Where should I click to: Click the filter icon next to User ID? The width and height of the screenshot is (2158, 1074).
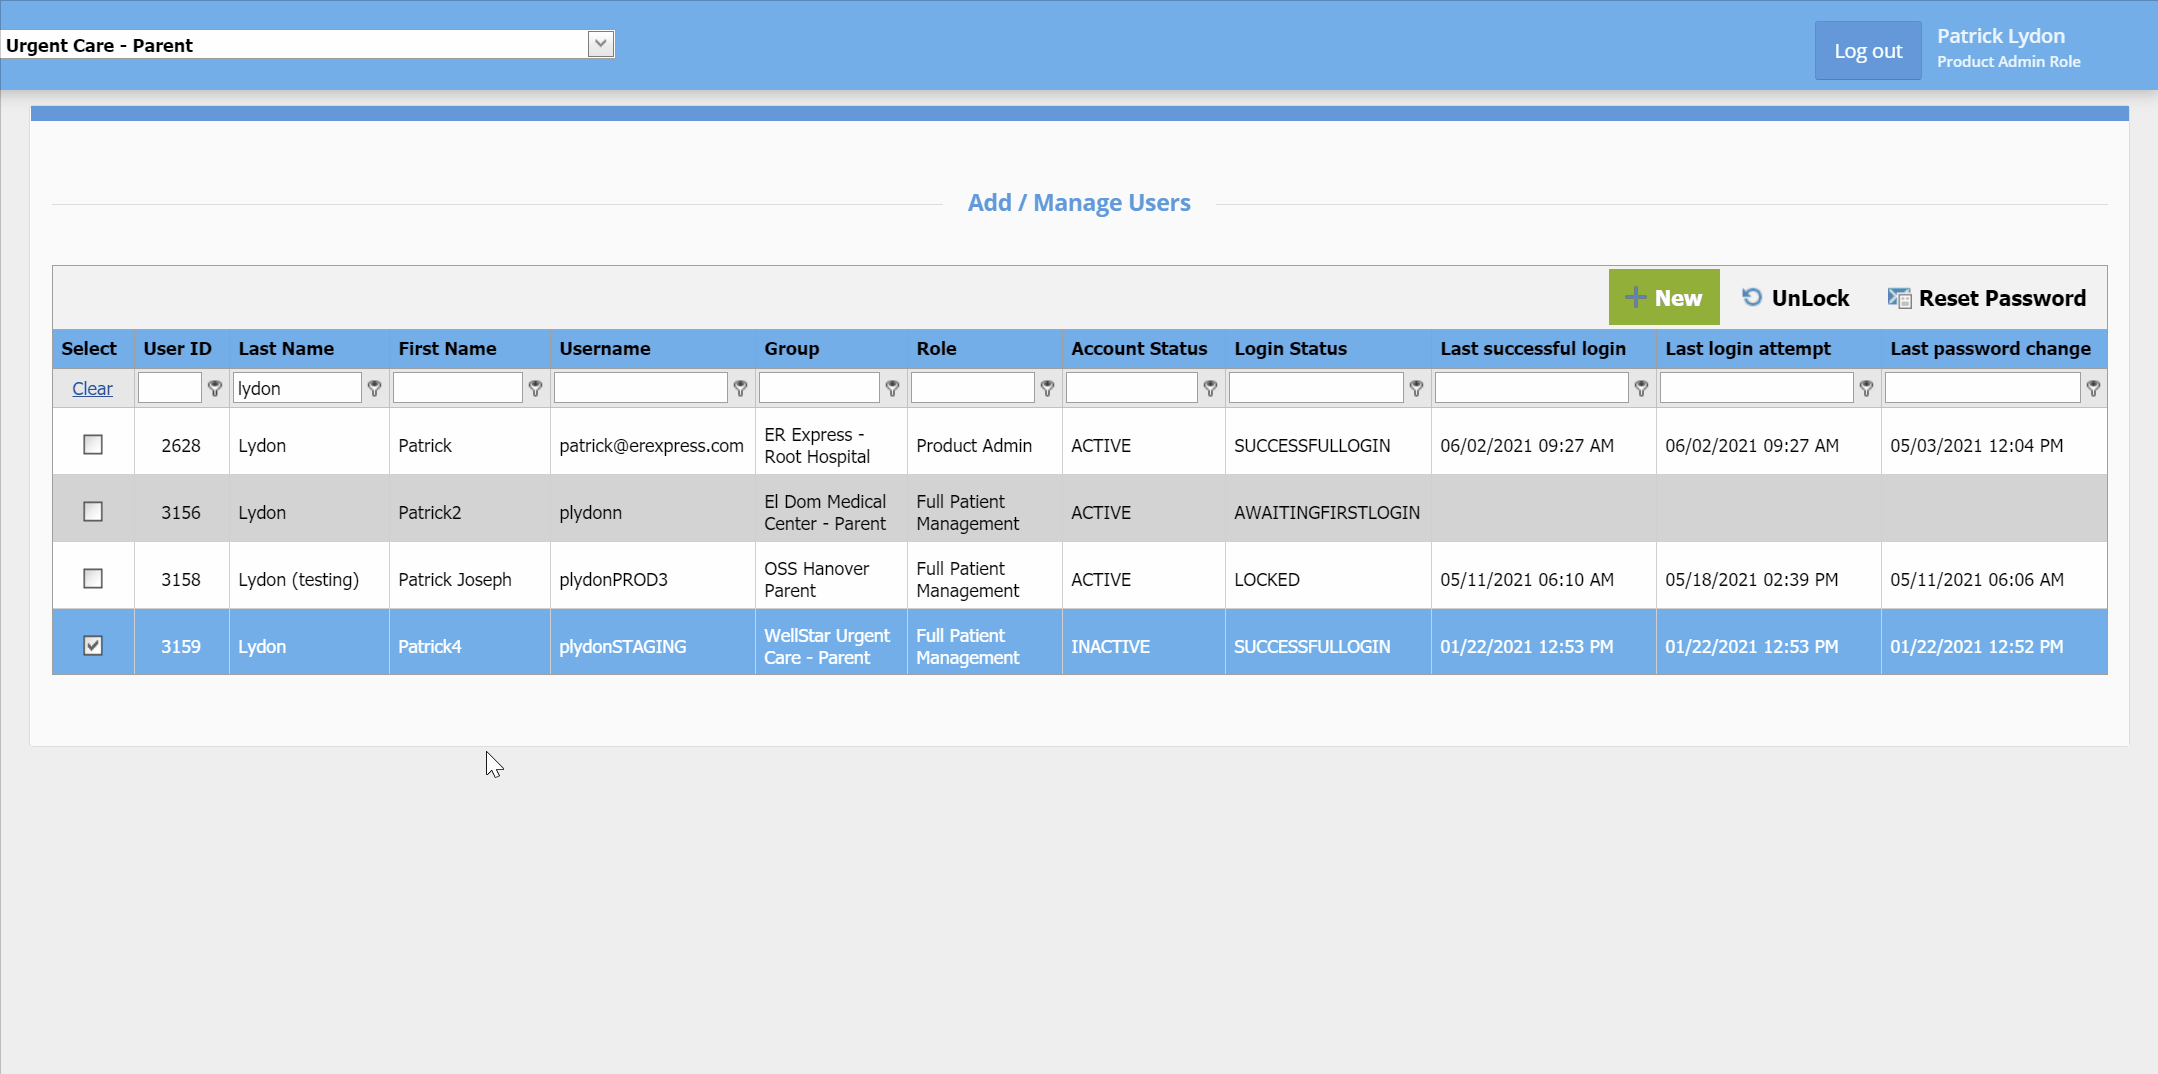coord(214,388)
